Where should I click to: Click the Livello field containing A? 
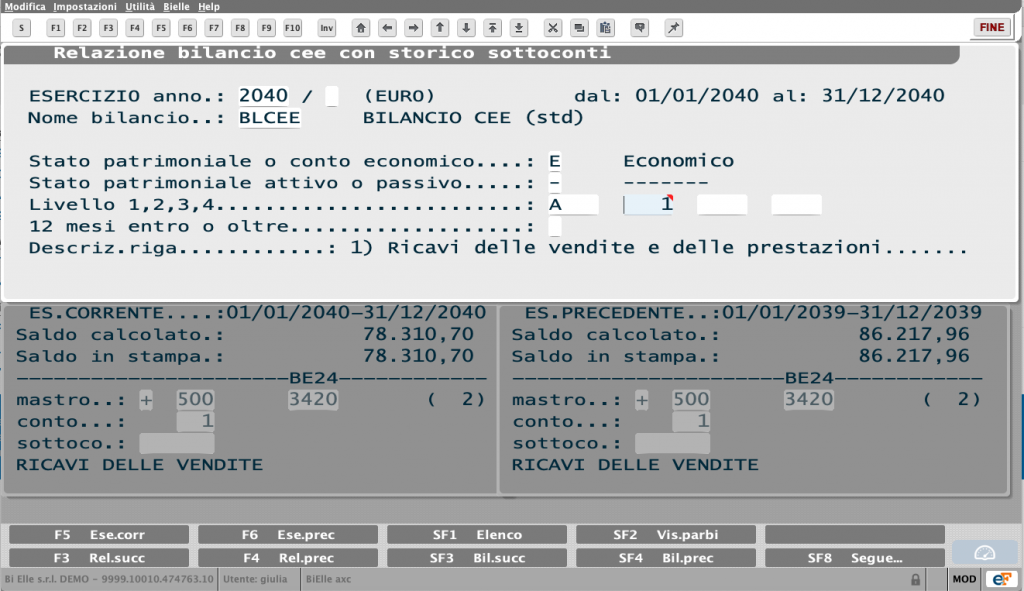573,205
